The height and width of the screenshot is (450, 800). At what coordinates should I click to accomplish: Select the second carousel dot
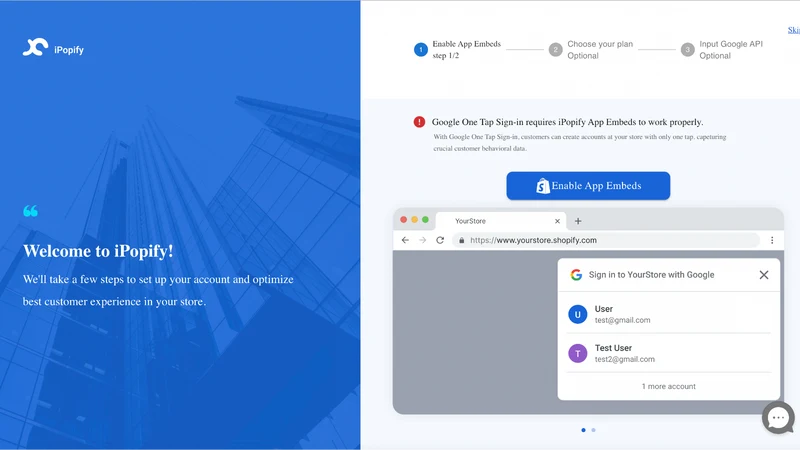pos(593,430)
